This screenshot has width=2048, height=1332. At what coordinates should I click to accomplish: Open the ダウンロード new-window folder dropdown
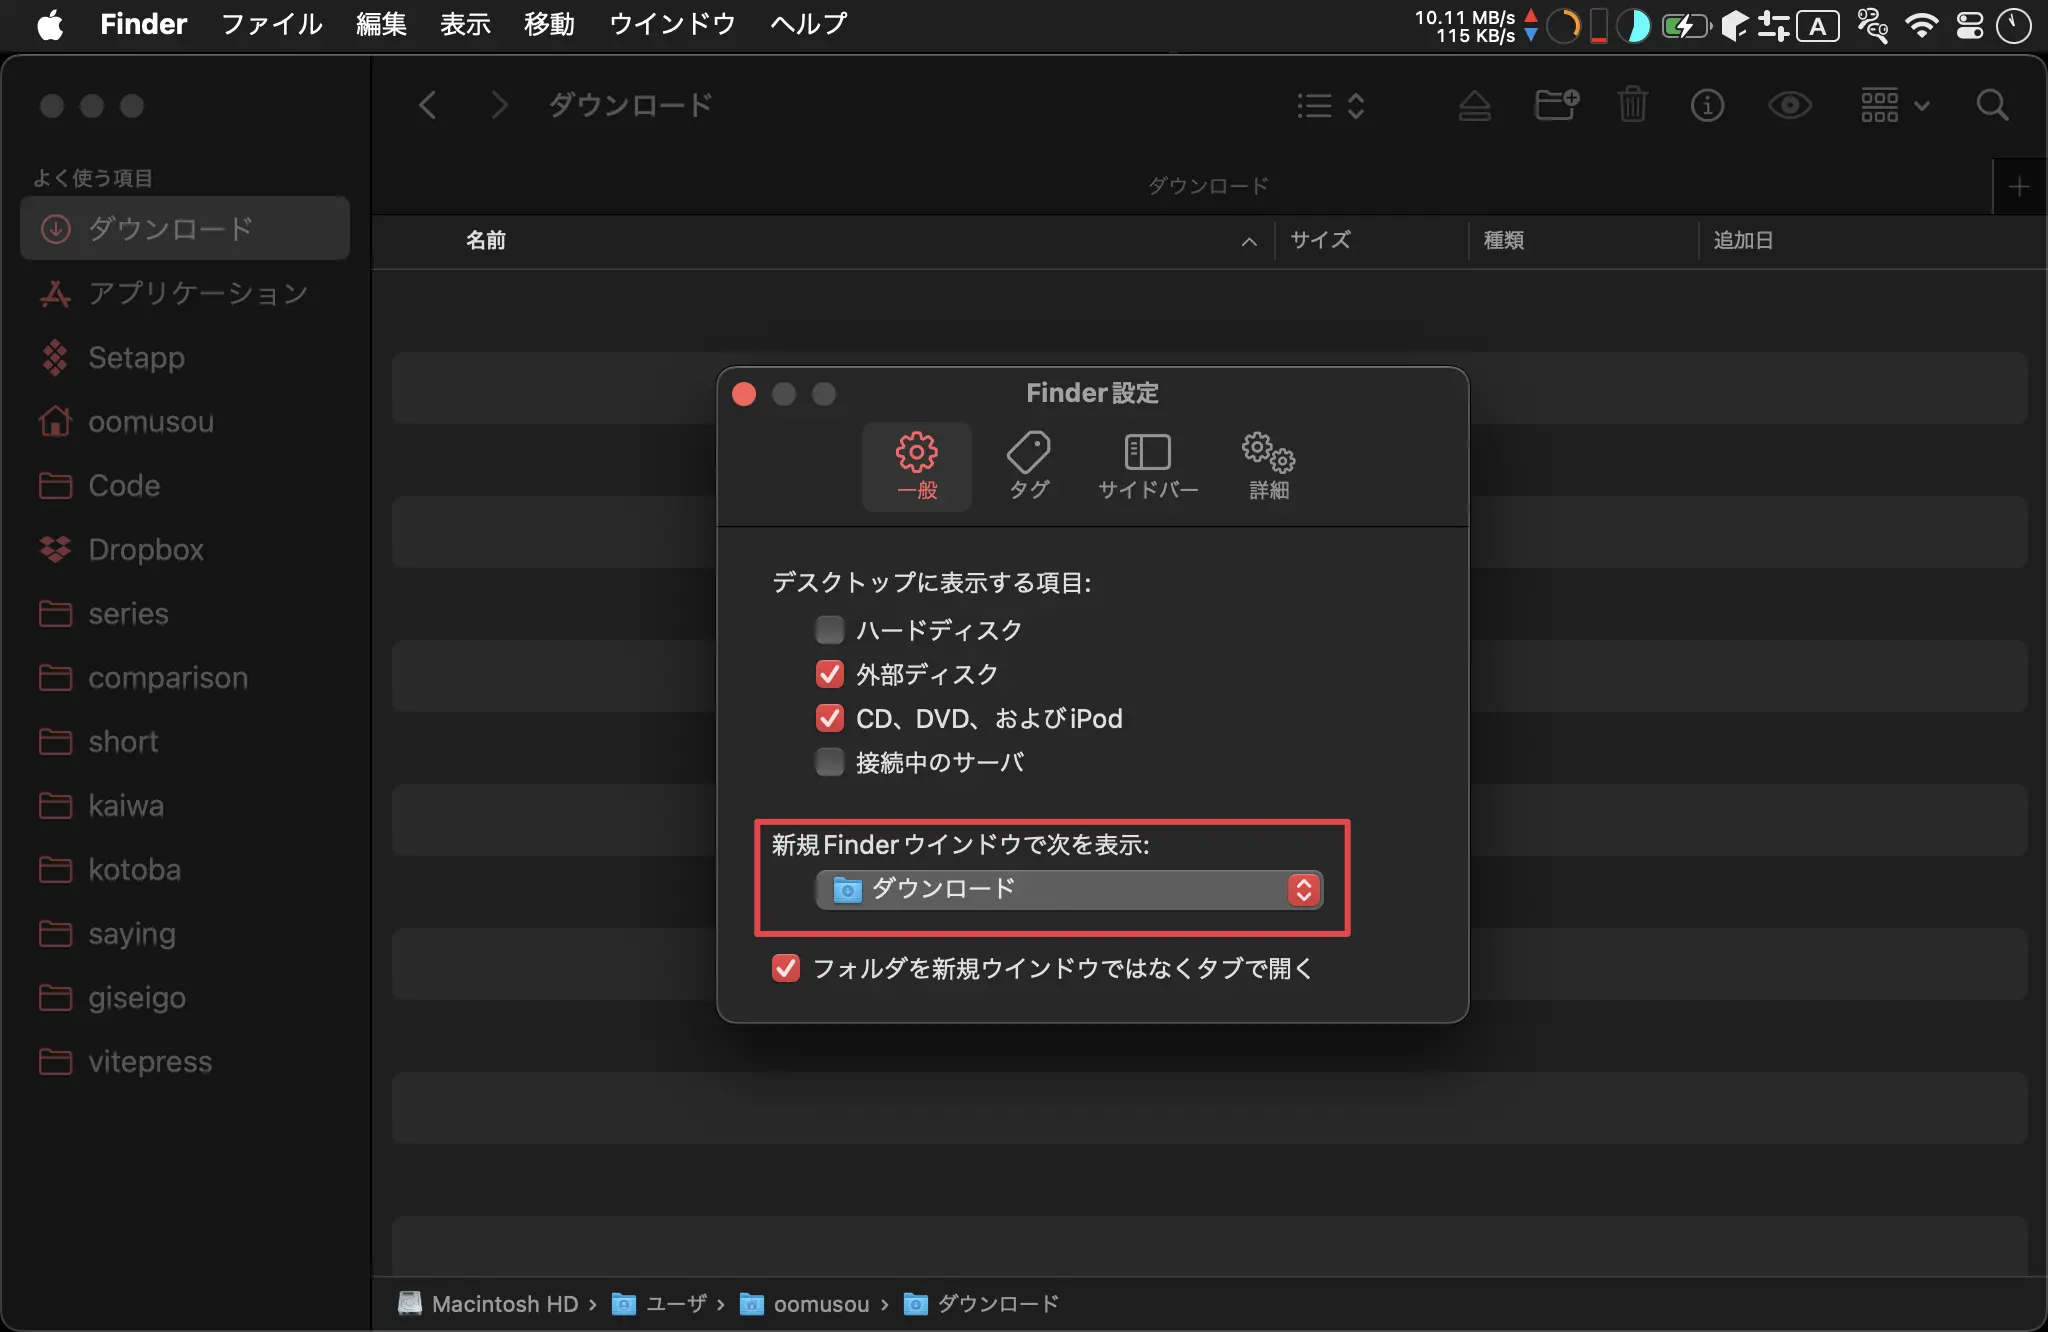click(x=1069, y=889)
